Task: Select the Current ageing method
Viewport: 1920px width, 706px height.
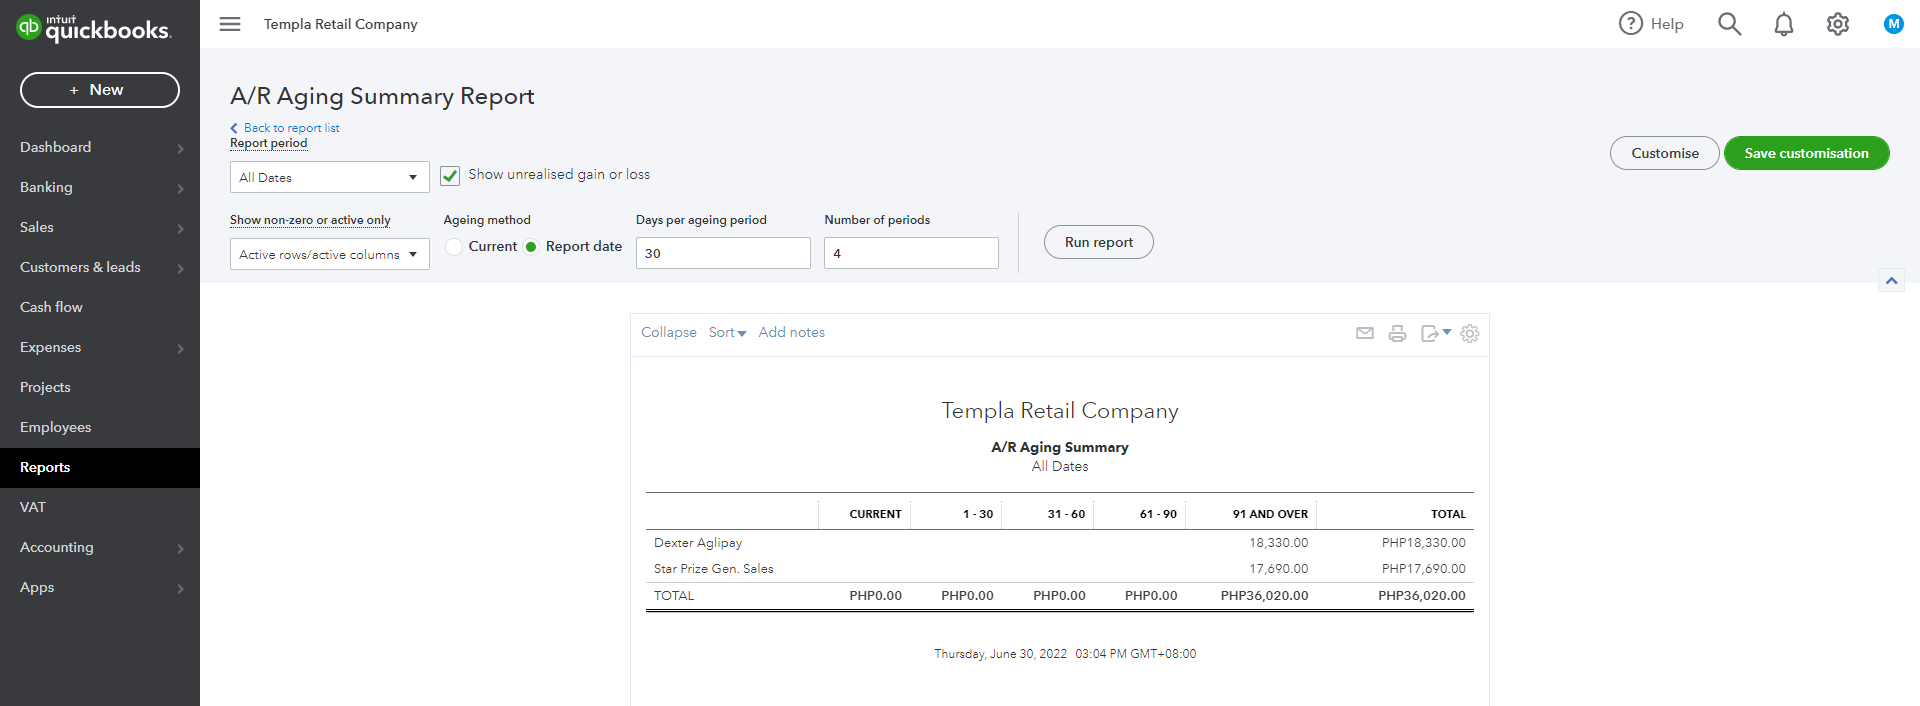Action: click(454, 246)
